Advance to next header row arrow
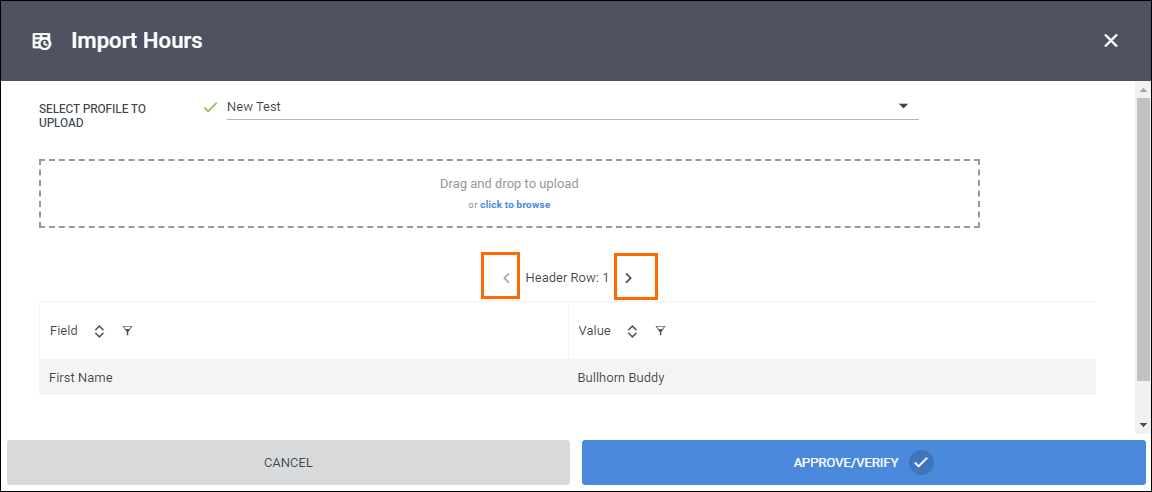The image size is (1152, 492). point(628,278)
